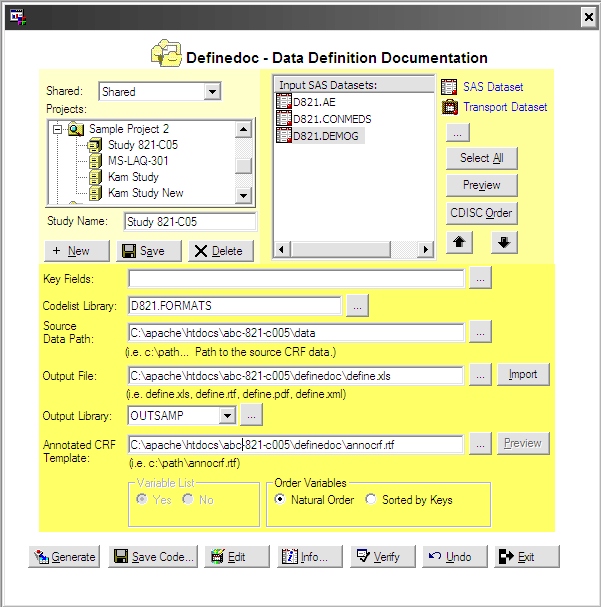Open the Edit button
The image size is (601, 607).
pos(237,557)
